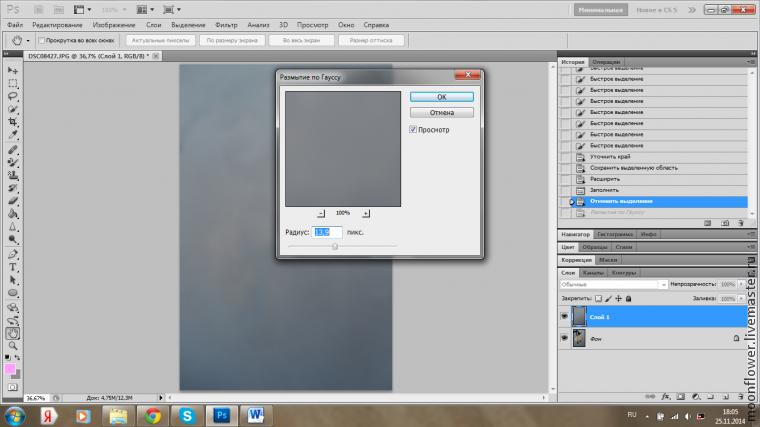The height and width of the screenshot is (427, 760).
Task: Open the layer blend mode dropdown Обычные
Action: coord(612,284)
